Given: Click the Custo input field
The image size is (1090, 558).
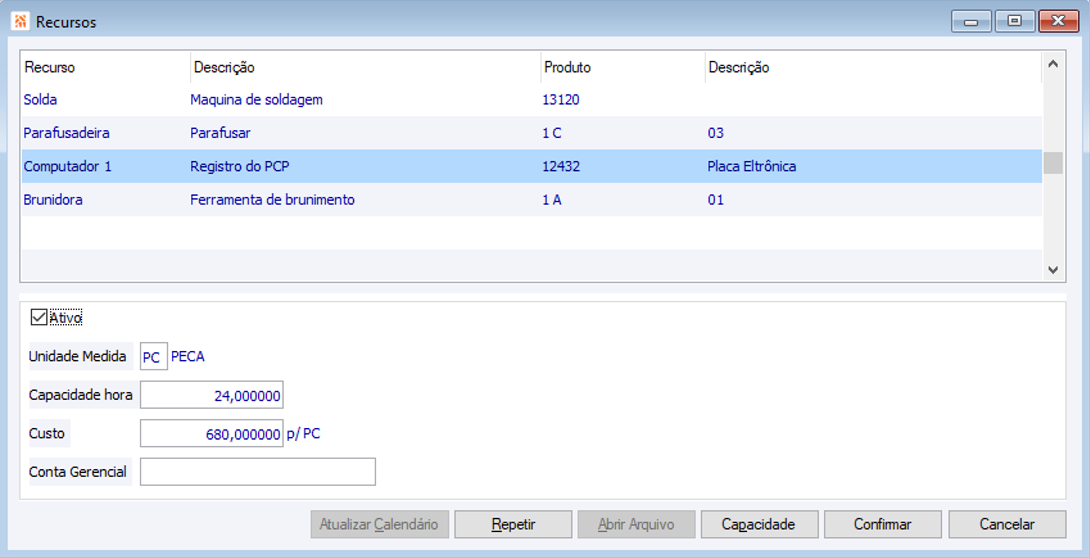Looking at the screenshot, I should [211, 434].
